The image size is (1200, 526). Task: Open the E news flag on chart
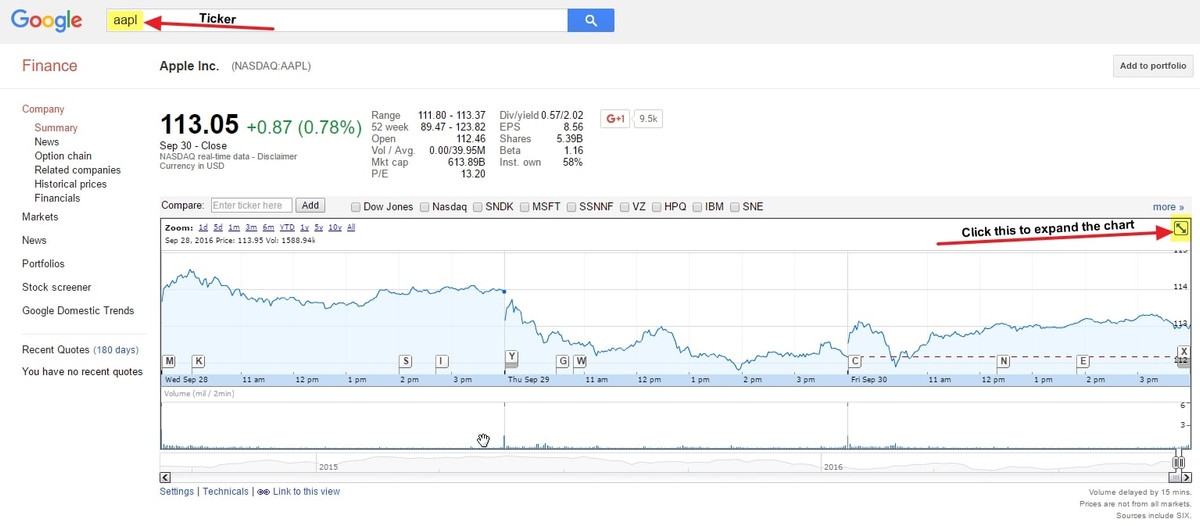click(1083, 360)
